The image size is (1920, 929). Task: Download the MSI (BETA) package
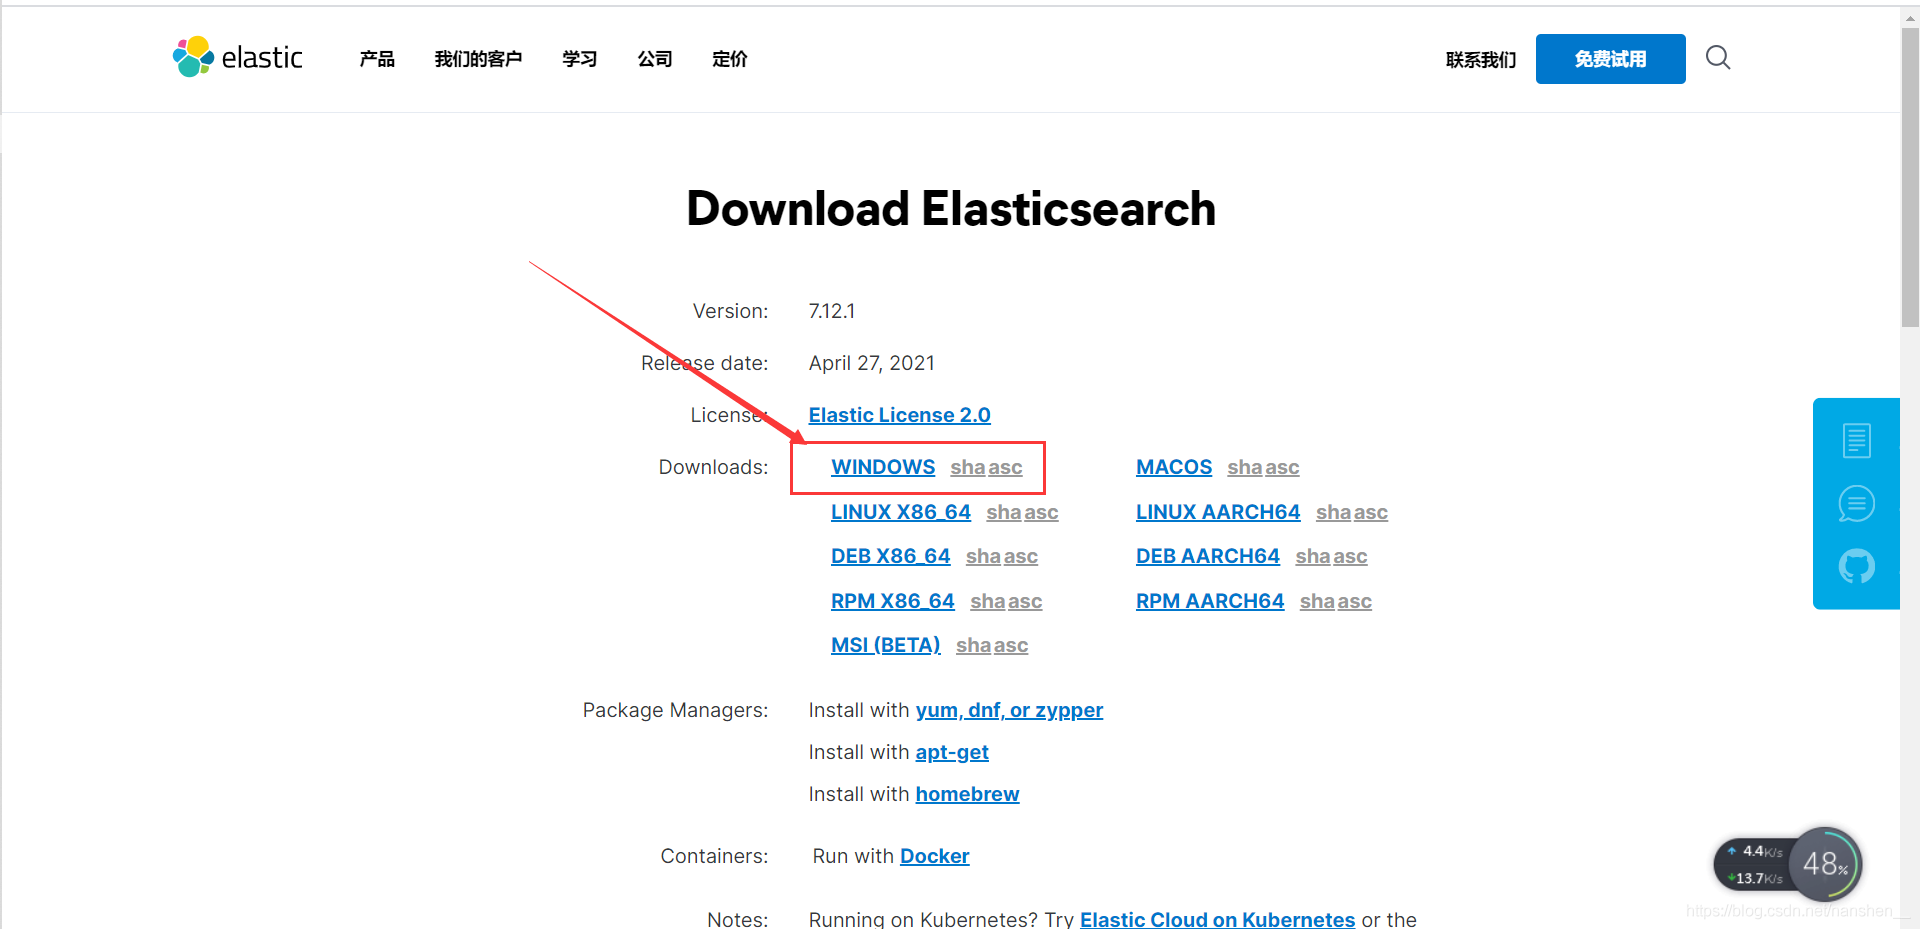pos(886,645)
